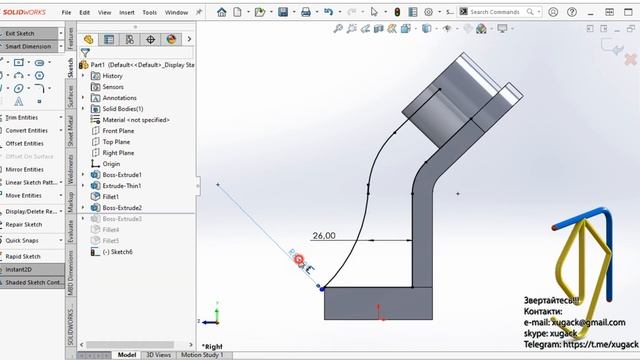Expand the Boss-Extrude2 feature
This screenshot has height=360, width=640.
pyautogui.click(x=83, y=208)
